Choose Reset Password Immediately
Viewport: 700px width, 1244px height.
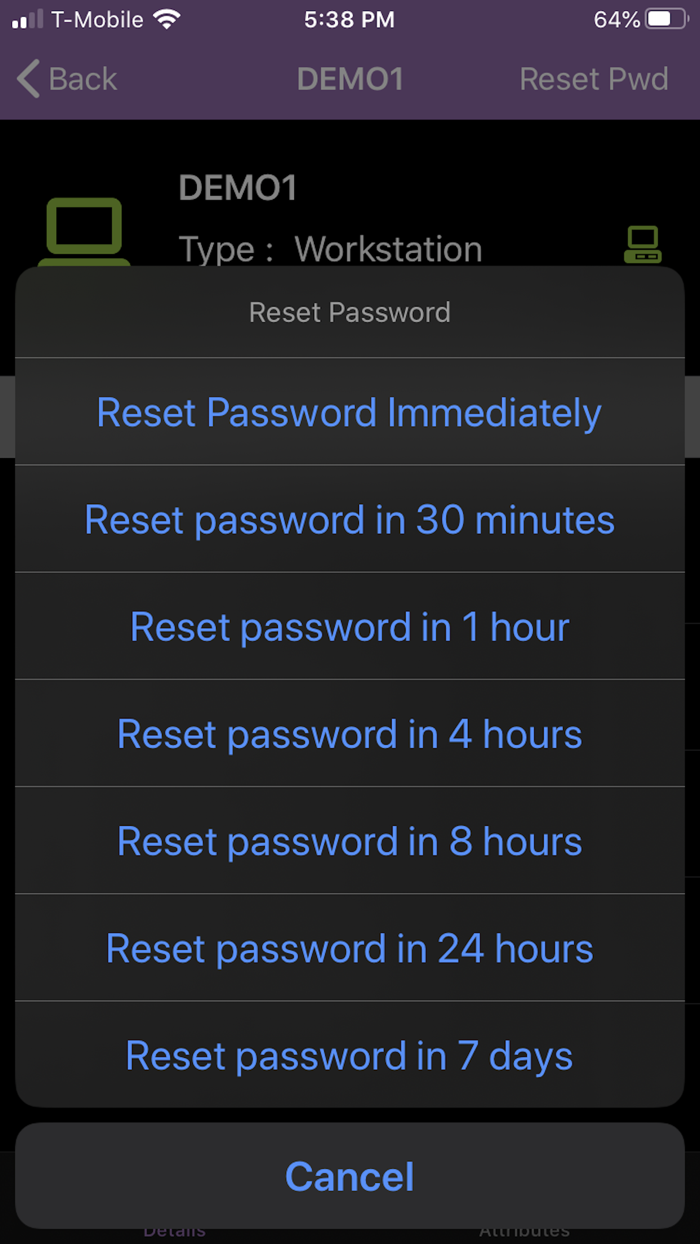click(349, 412)
